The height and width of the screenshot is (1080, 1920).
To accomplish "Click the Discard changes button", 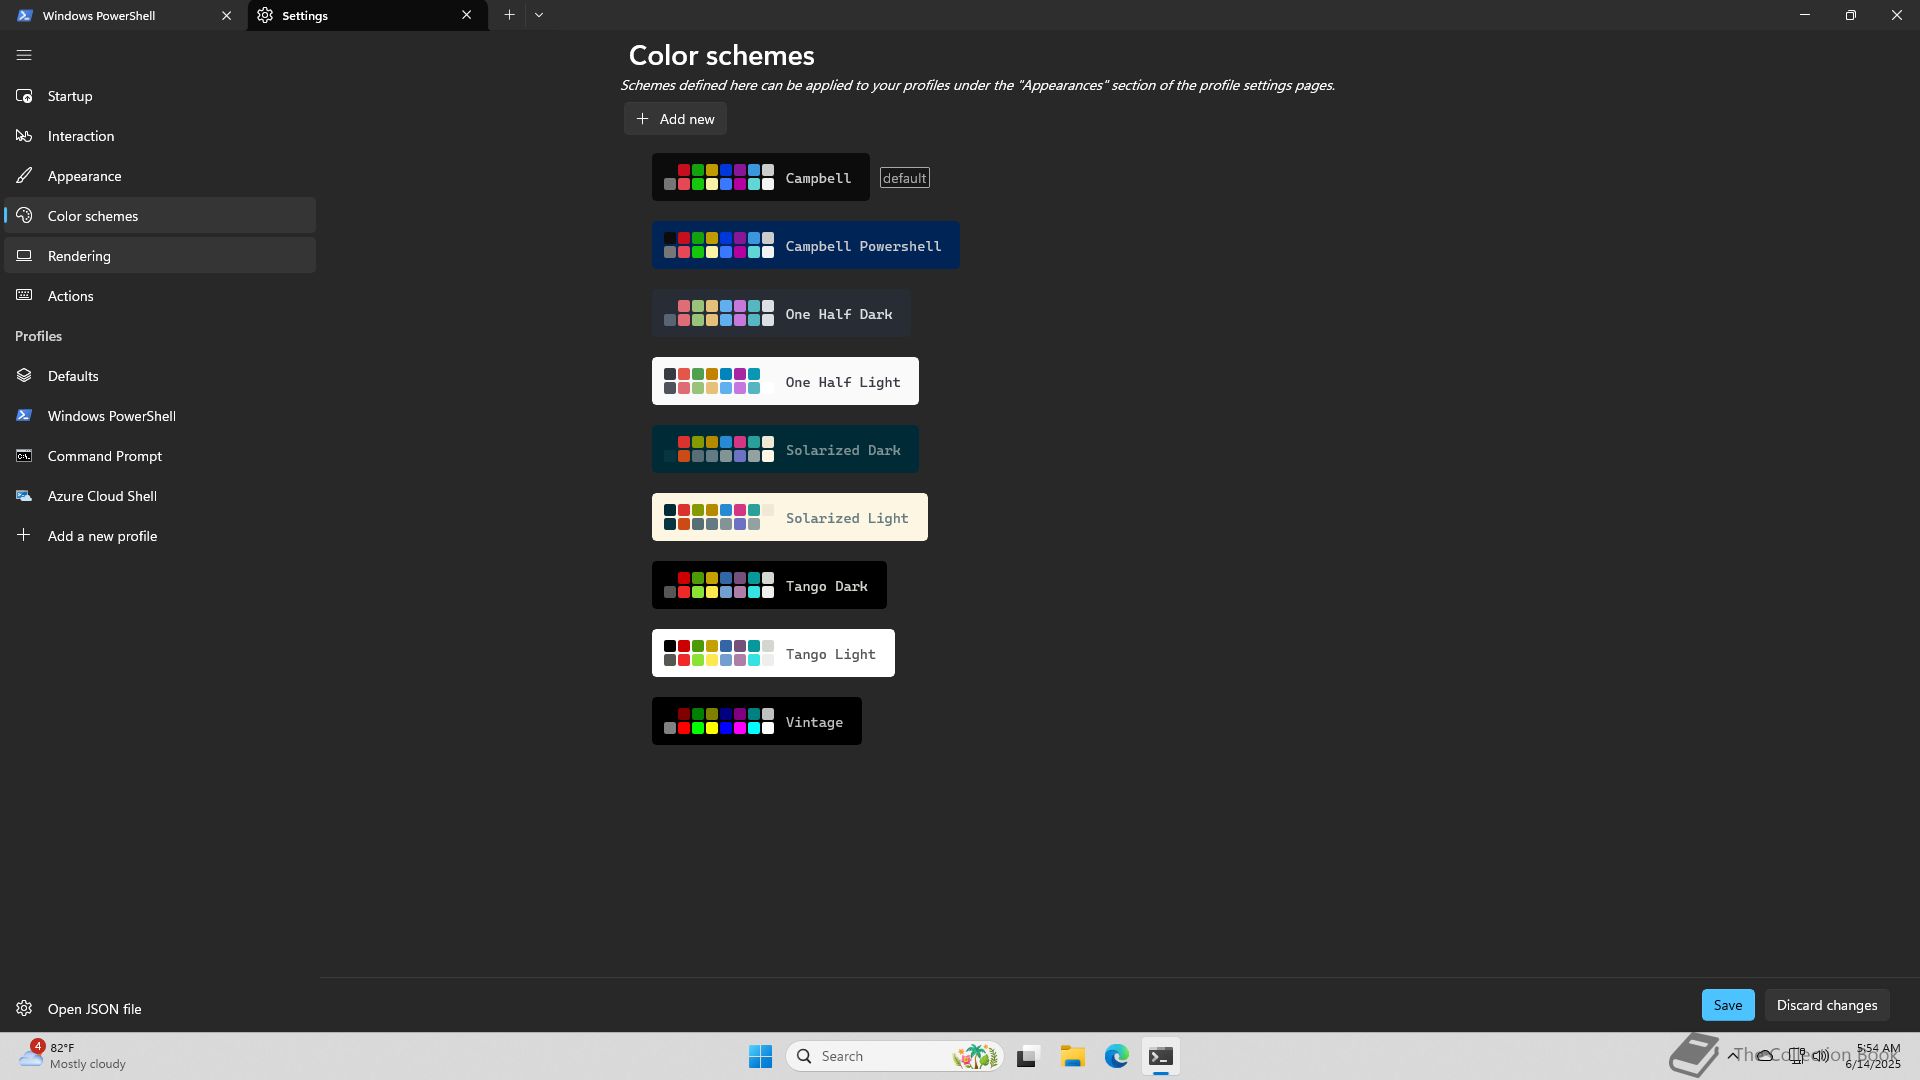I will point(1826,1005).
